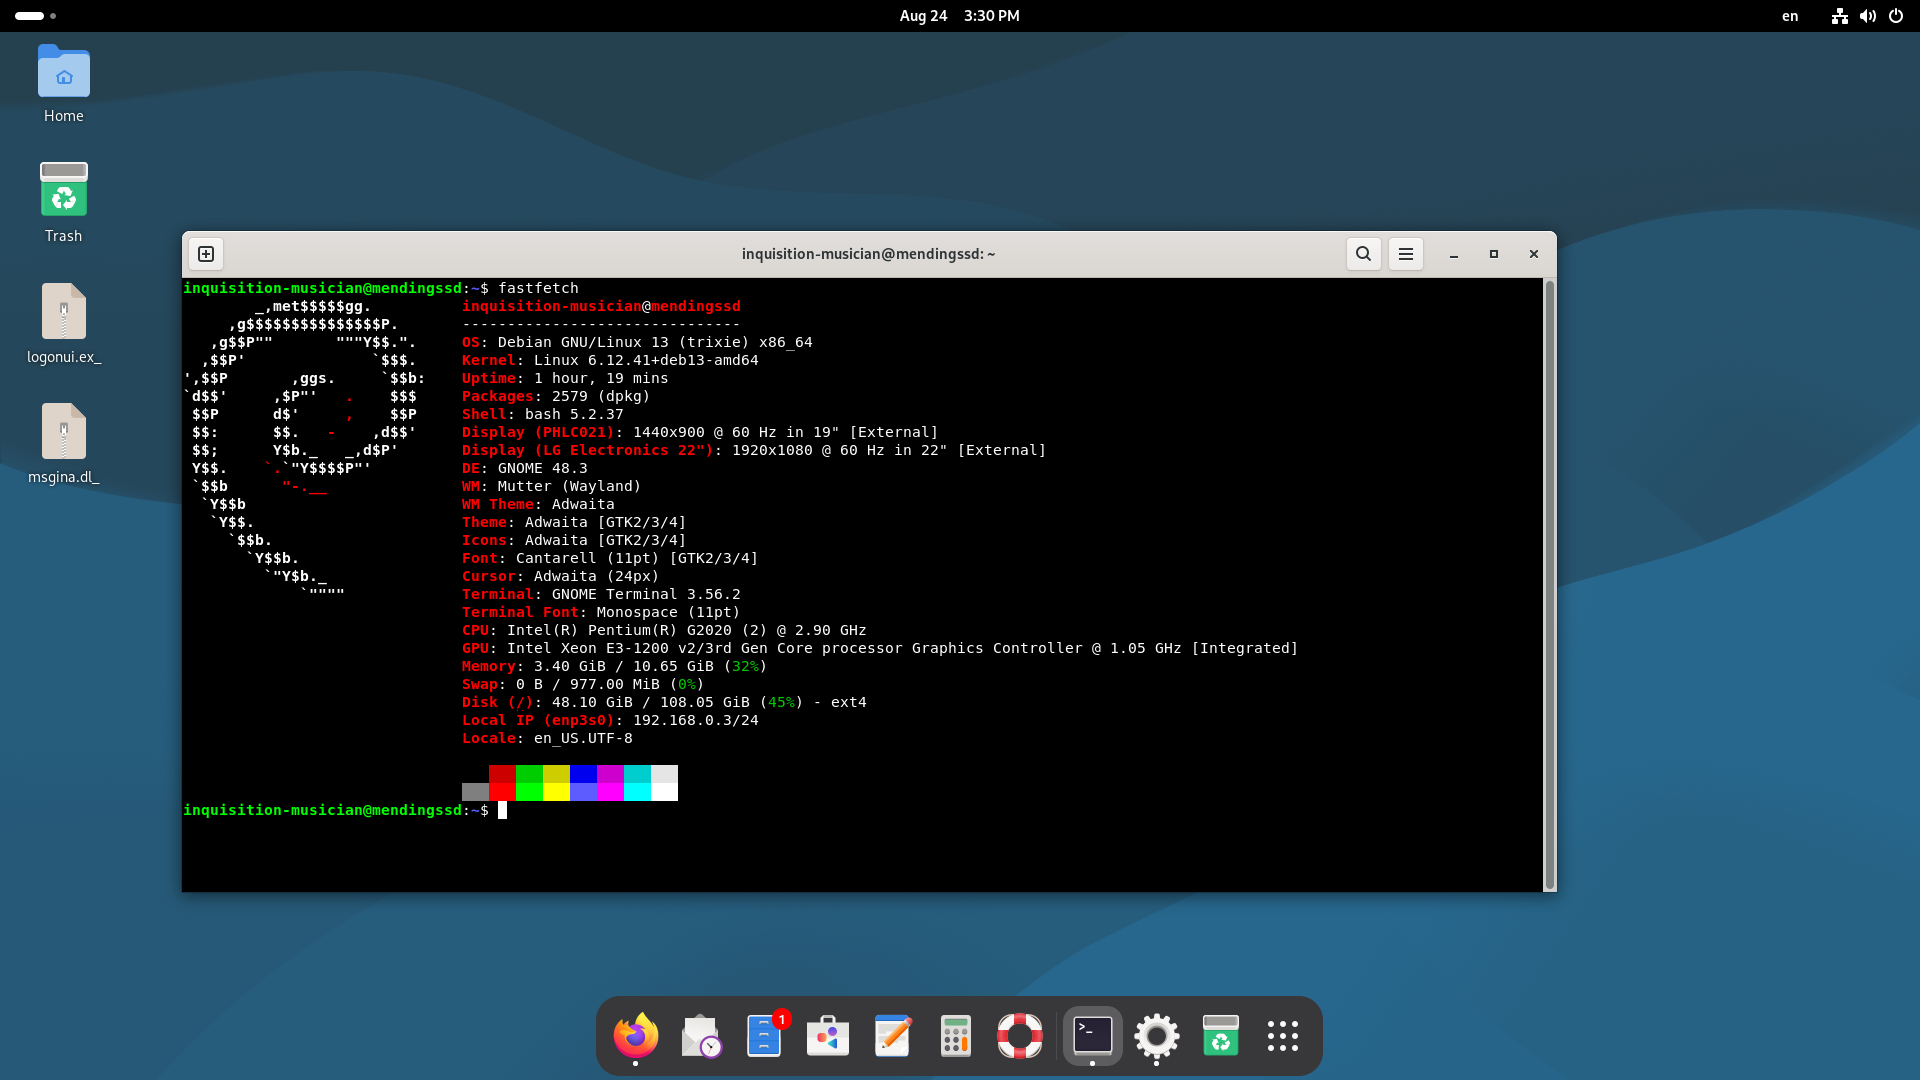Minimize the terminal window
This screenshot has height=1080, width=1920.
click(1454, 254)
